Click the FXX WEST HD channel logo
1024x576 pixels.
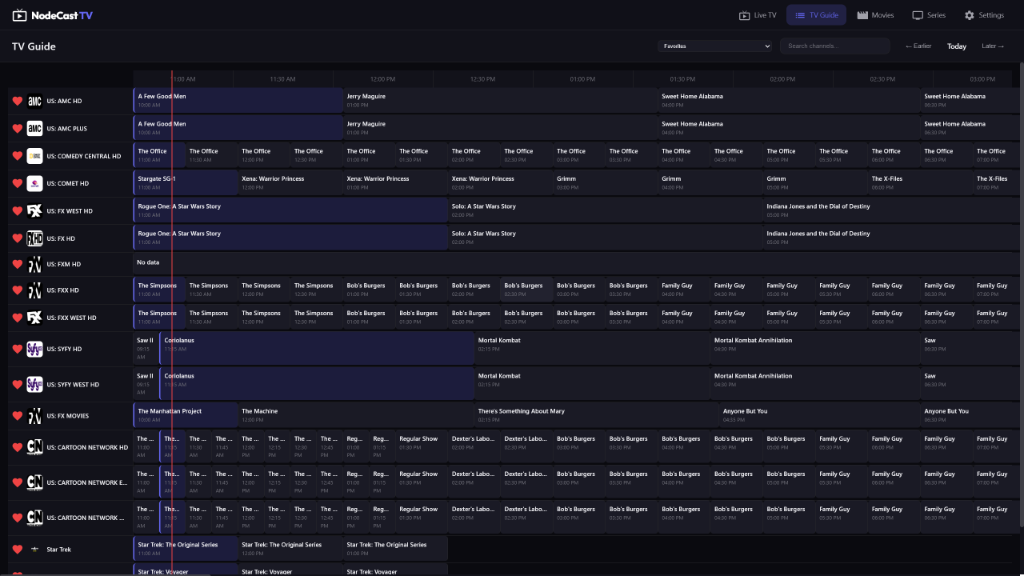[35, 318]
